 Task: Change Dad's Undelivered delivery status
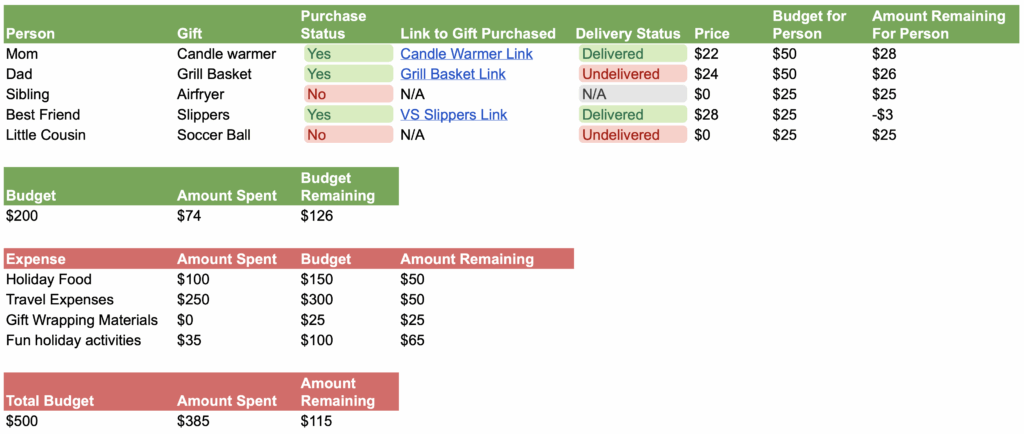[632, 74]
